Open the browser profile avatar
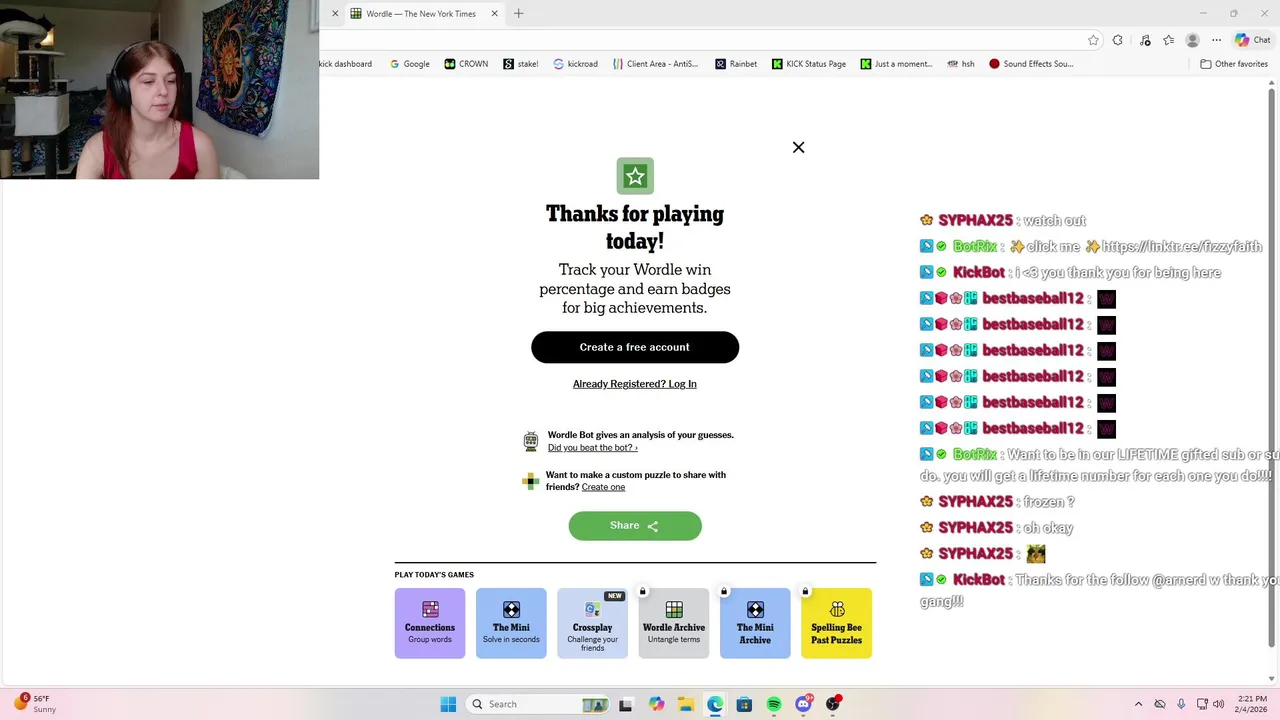1280x720 pixels. [1192, 40]
